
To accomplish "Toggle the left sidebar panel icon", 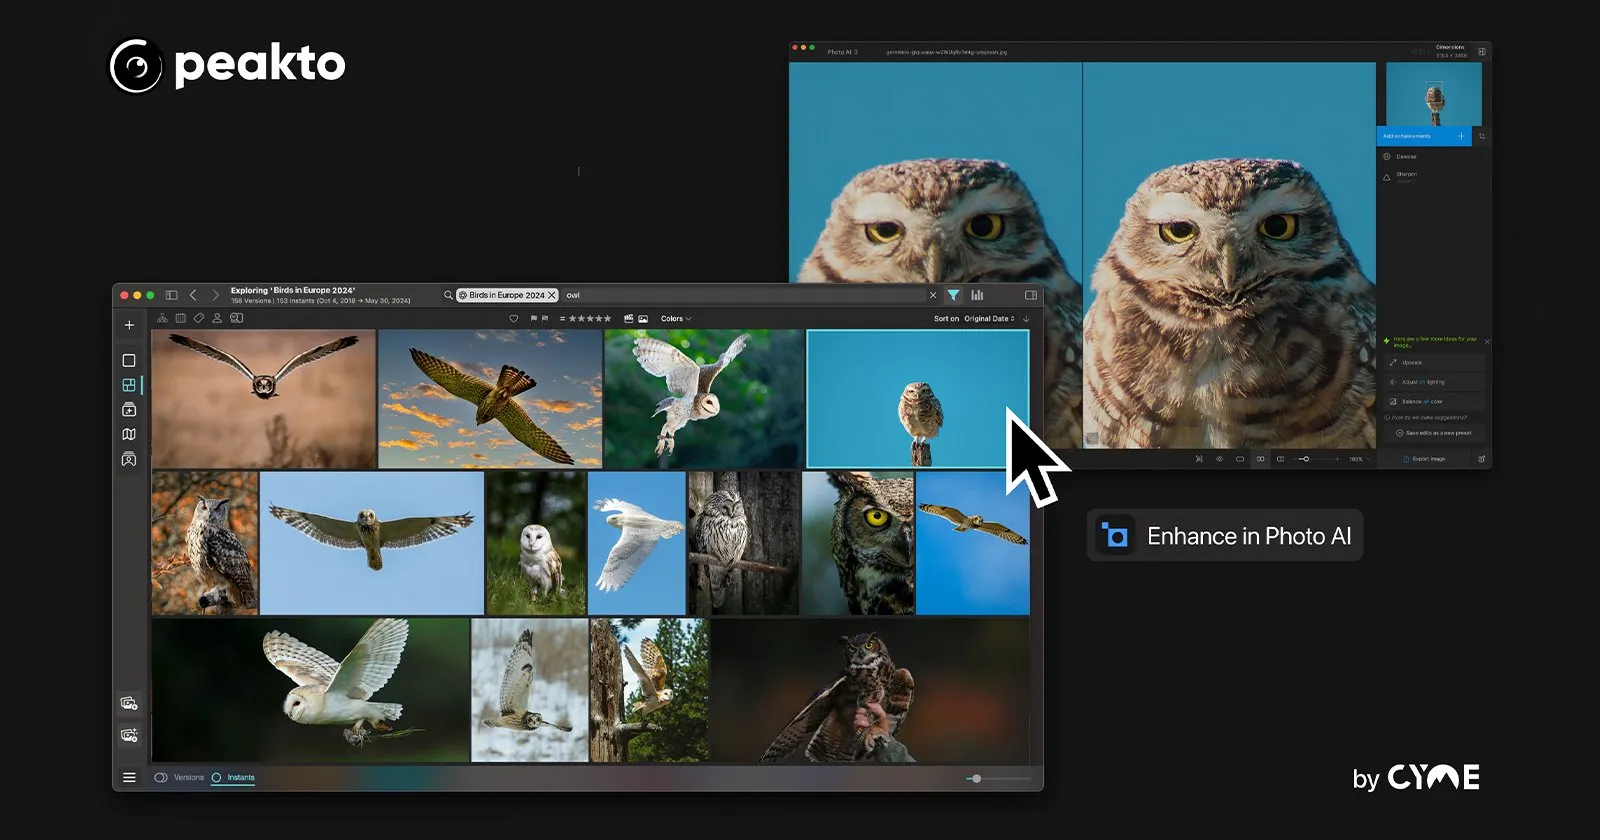I will point(172,295).
